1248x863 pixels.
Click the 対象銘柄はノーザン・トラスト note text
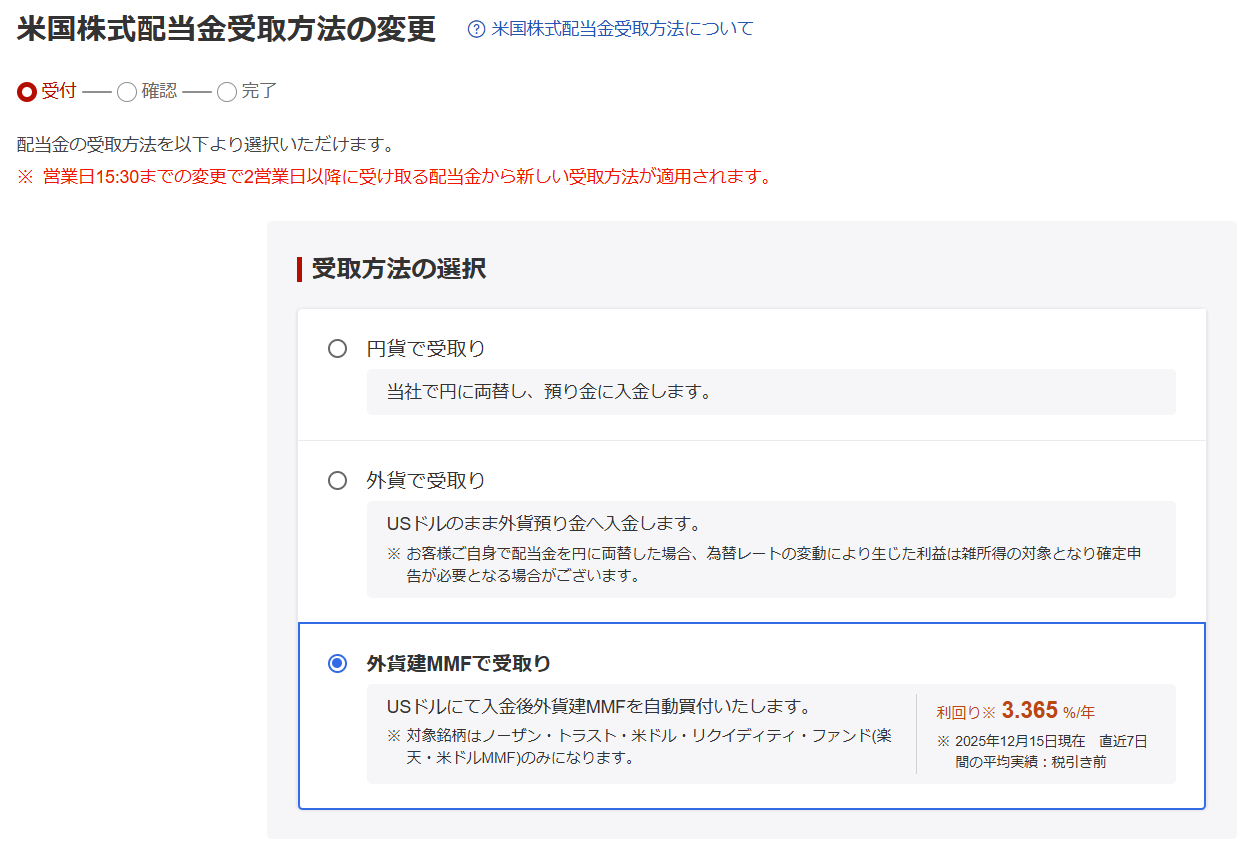[x=640, y=746]
